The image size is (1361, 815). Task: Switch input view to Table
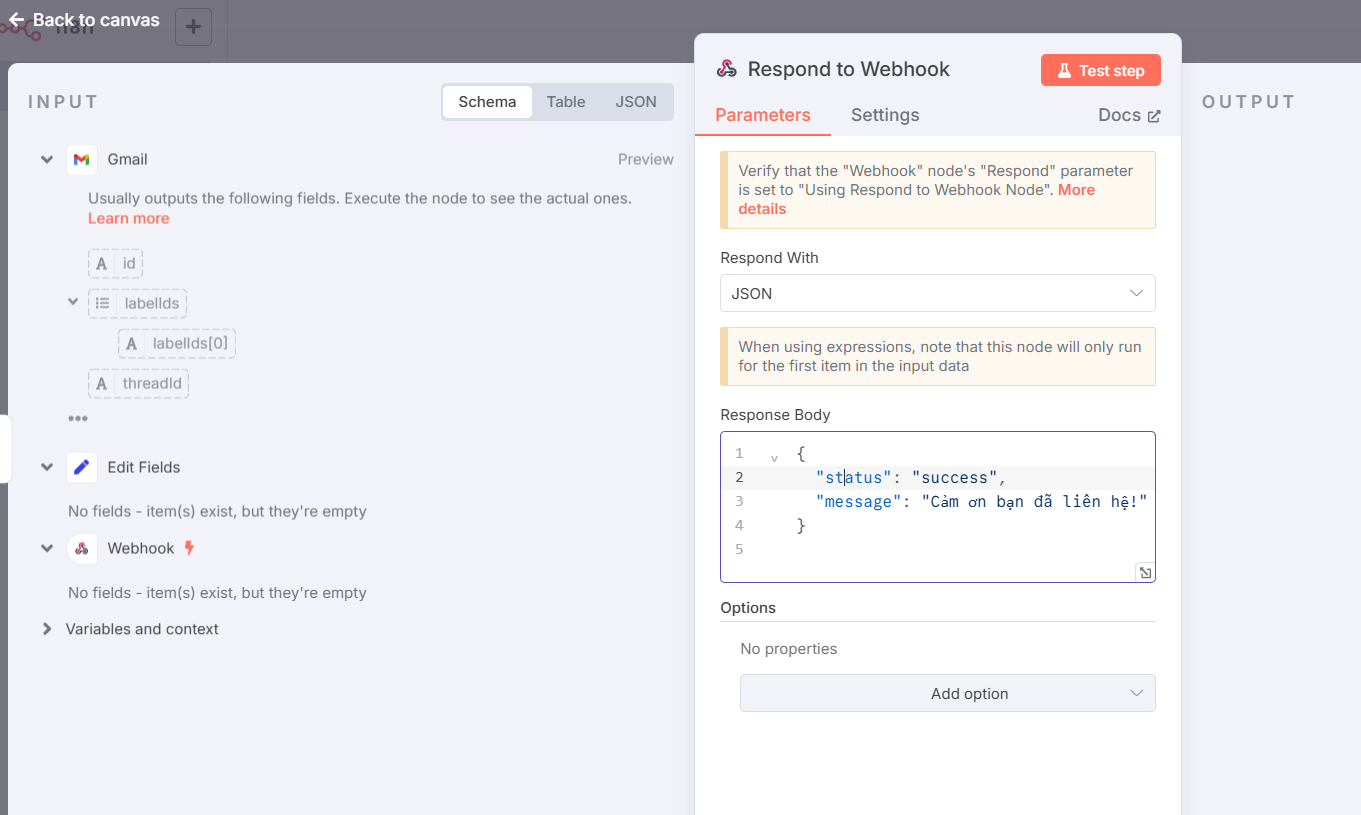pos(566,102)
